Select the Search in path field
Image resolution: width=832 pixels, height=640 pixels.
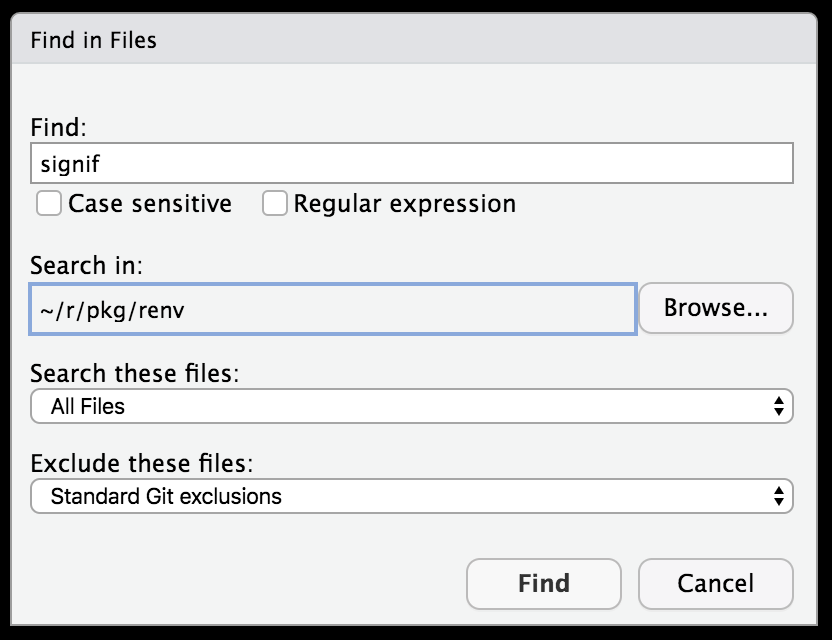(x=335, y=308)
